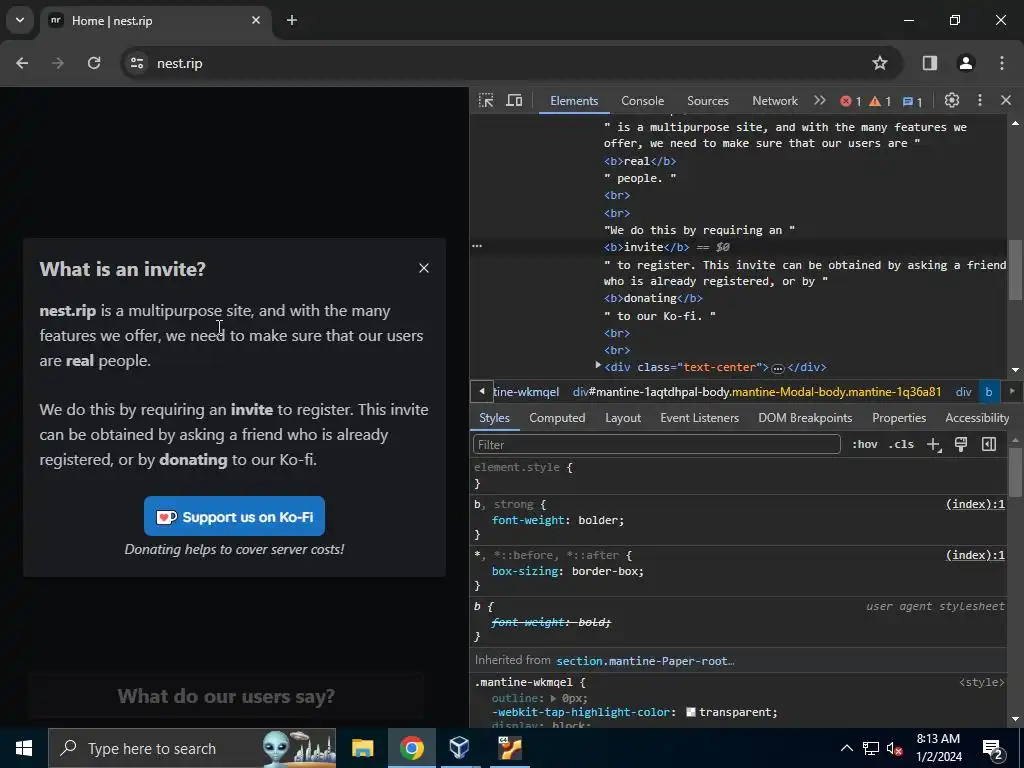Open (index):1 link for box-sizing rule
This screenshot has width=1024, height=768.
tap(975, 554)
